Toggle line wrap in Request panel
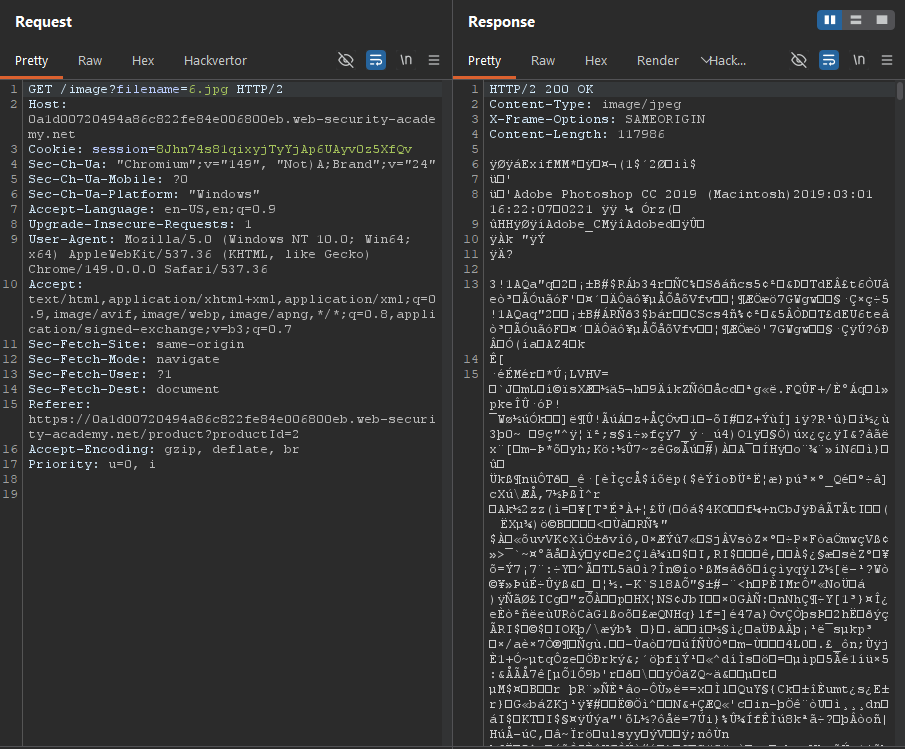The width and height of the screenshot is (905, 749). pos(376,60)
